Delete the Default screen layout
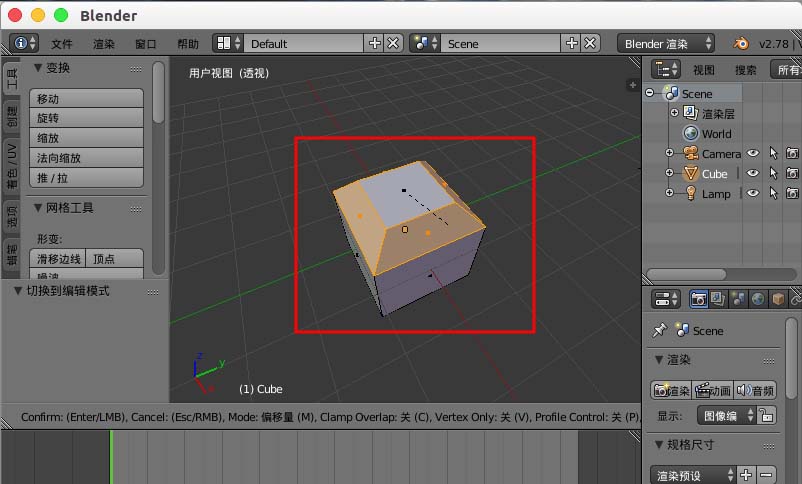Viewport: 802px width, 484px height. click(393, 43)
